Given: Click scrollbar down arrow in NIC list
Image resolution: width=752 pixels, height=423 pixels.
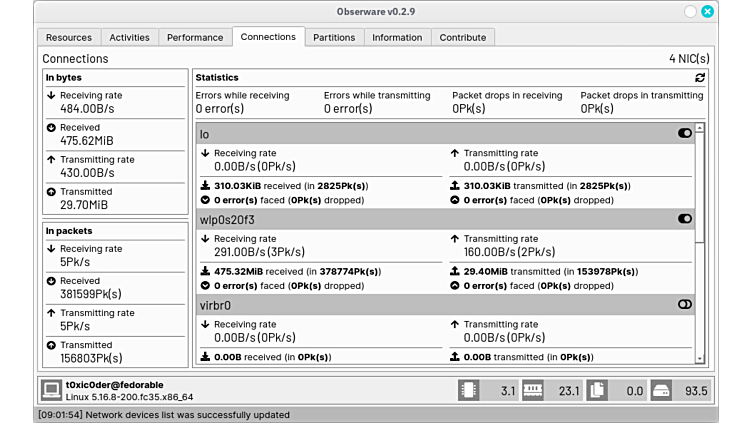Looking at the screenshot, I should (x=699, y=359).
